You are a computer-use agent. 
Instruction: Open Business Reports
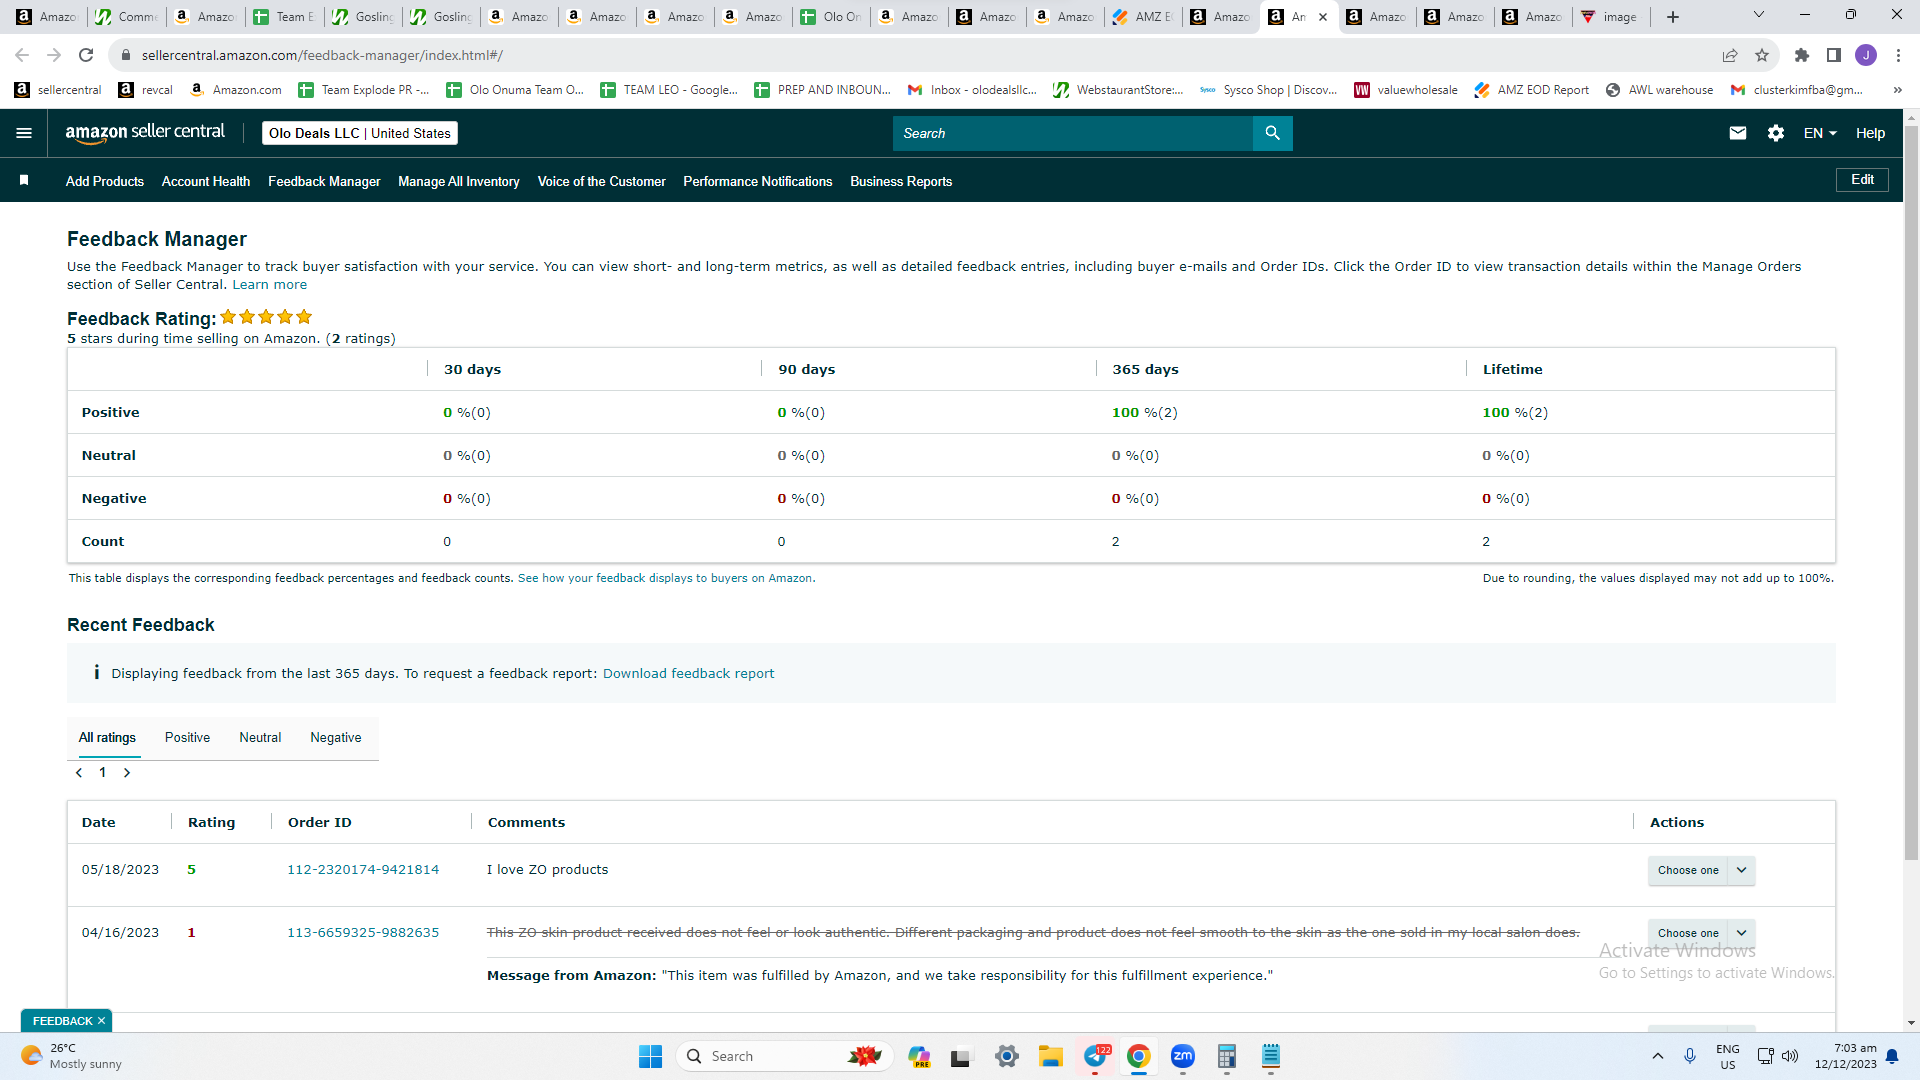click(901, 181)
